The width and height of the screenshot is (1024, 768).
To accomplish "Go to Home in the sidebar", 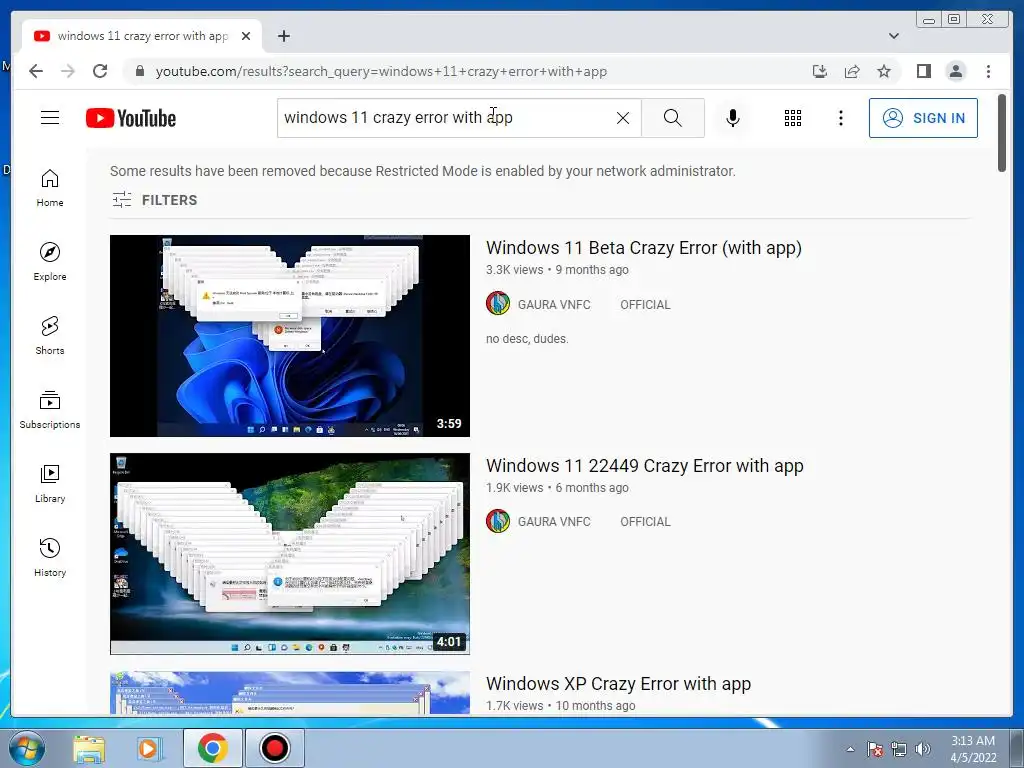I will point(50,188).
